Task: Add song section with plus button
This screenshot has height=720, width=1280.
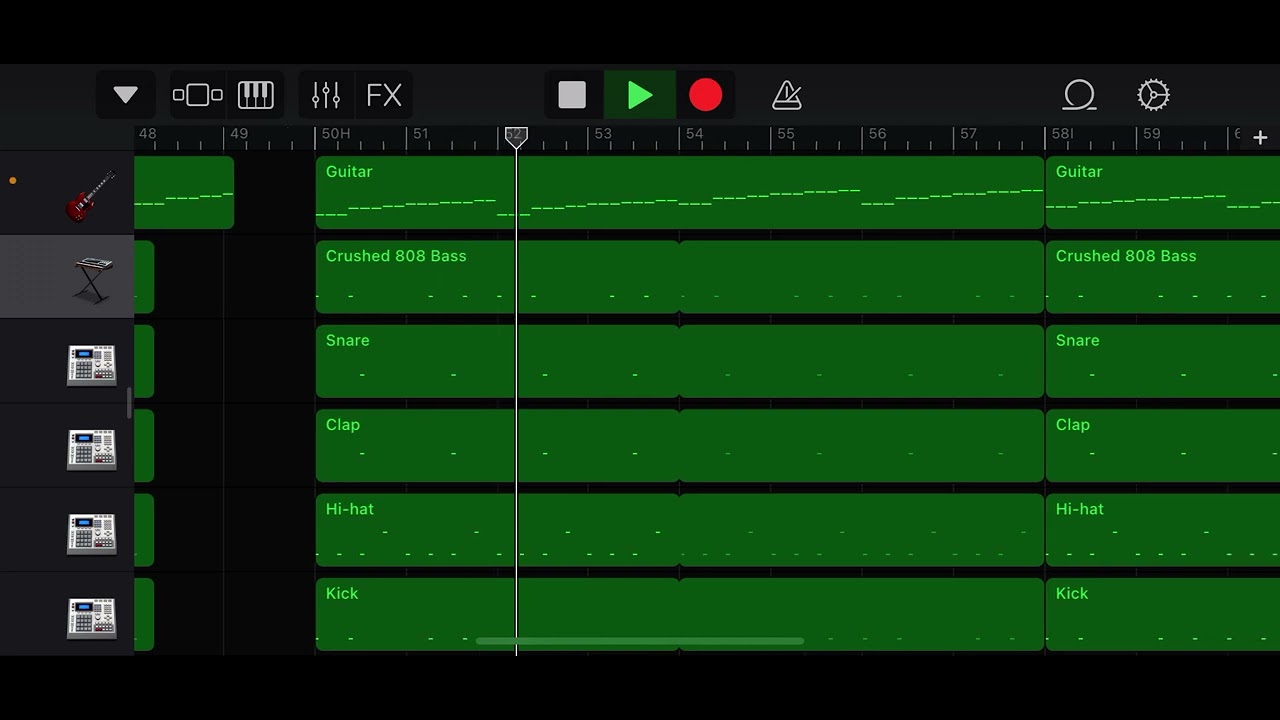Action: pyautogui.click(x=1260, y=138)
